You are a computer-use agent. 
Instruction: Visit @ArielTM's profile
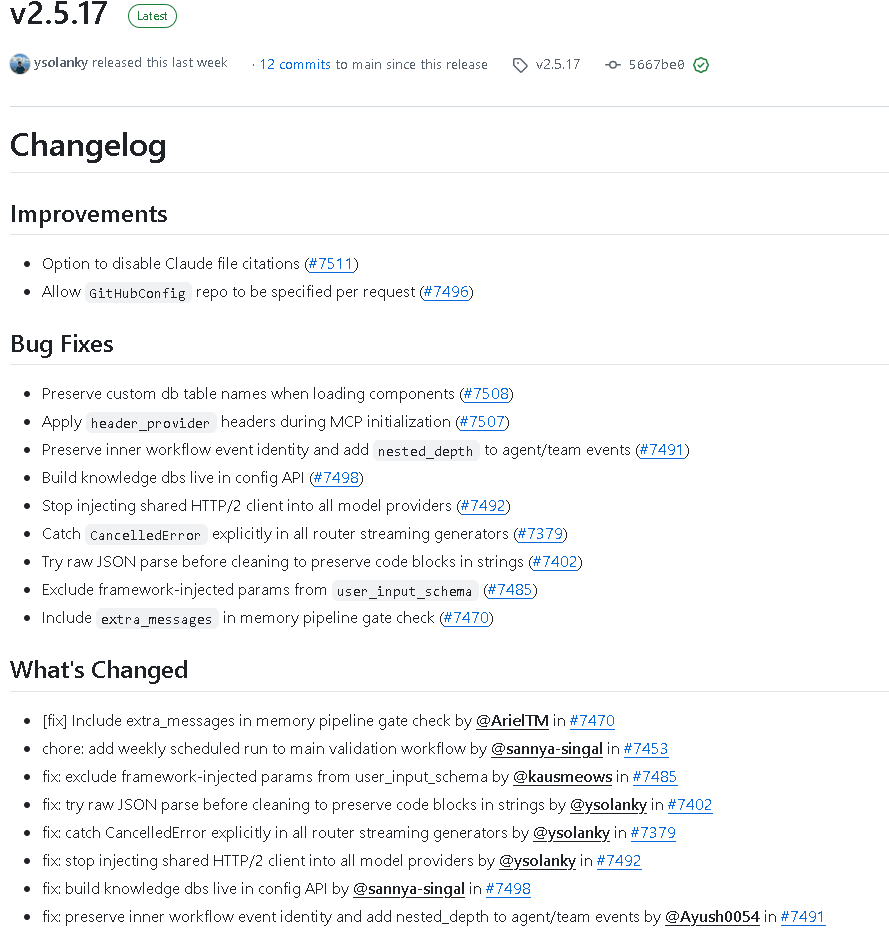[x=513, y=720]
